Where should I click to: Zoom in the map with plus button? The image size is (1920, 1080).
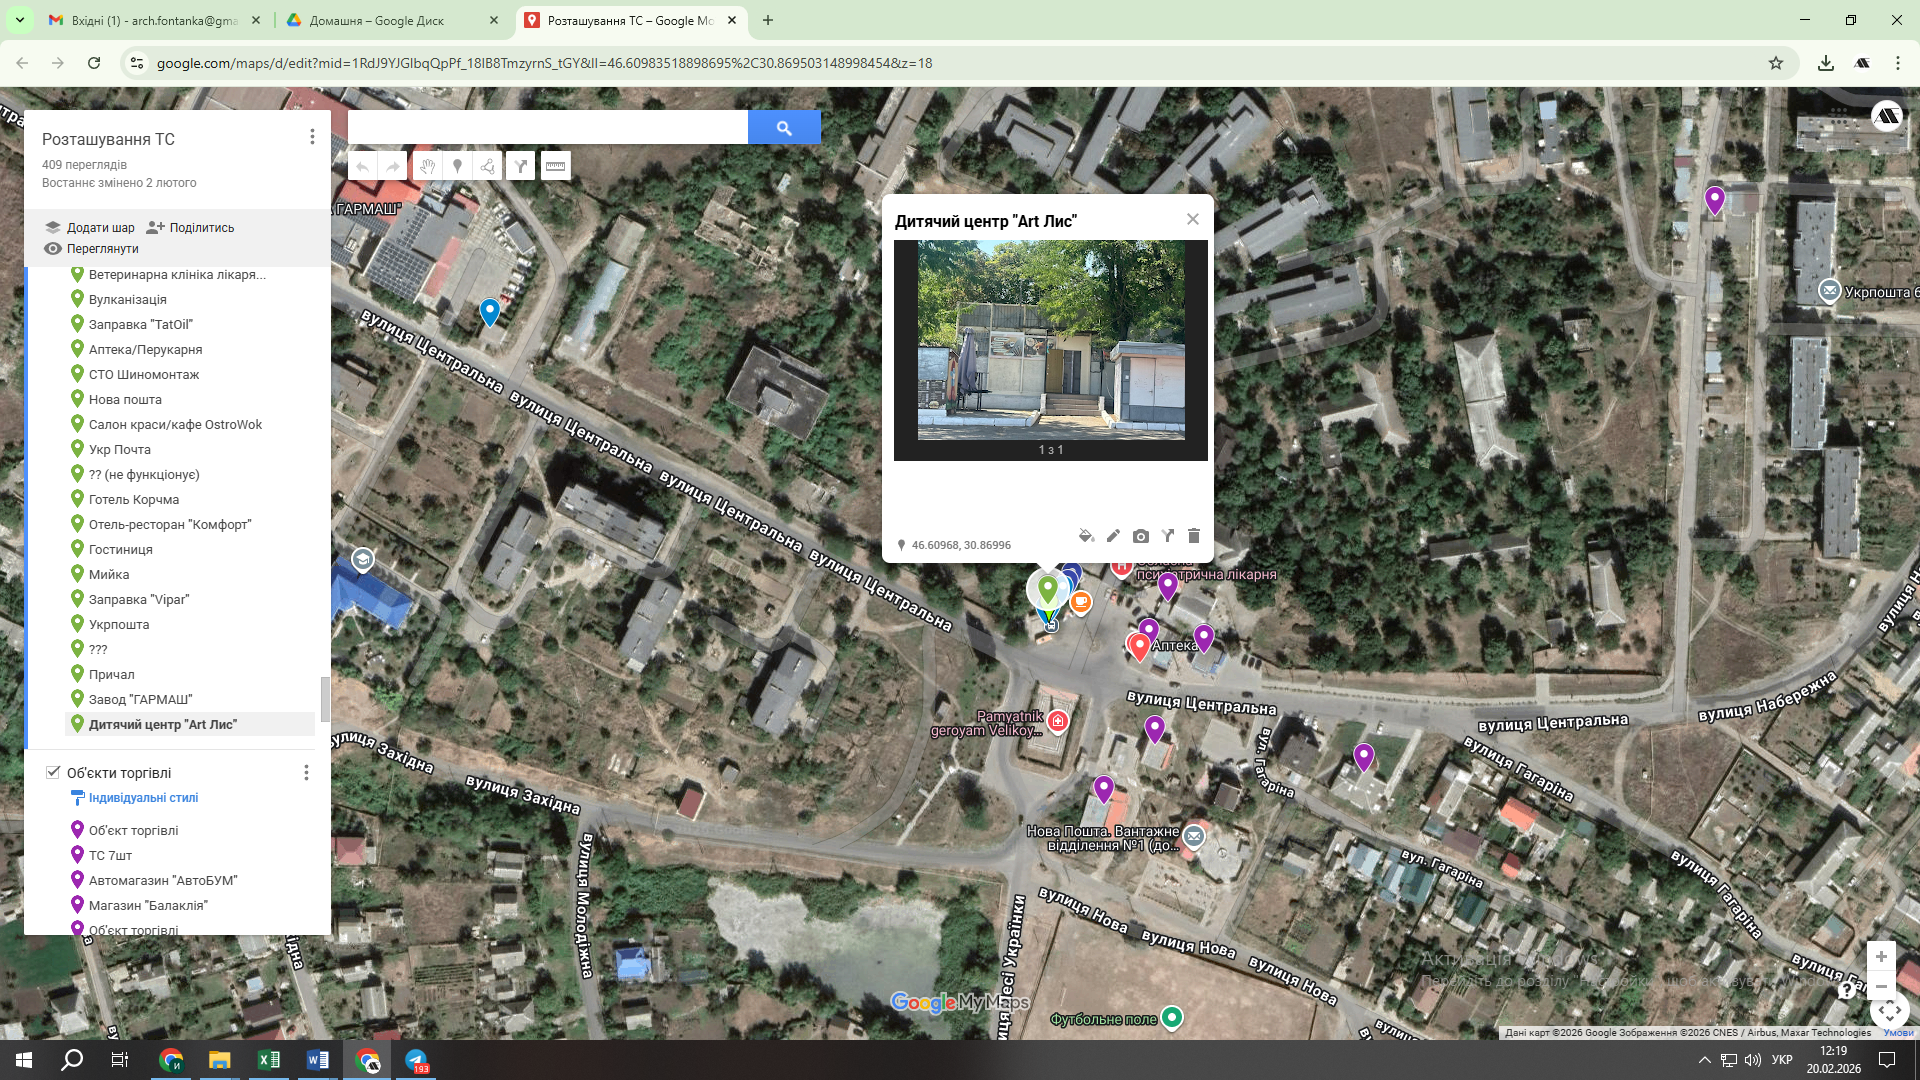[1880, 957]
